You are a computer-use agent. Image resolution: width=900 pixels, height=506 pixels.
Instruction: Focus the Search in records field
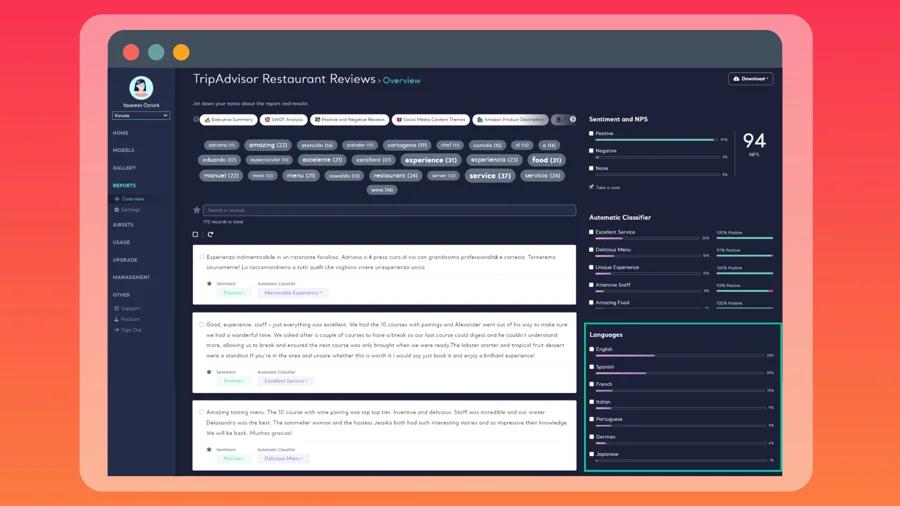[389, 210]
